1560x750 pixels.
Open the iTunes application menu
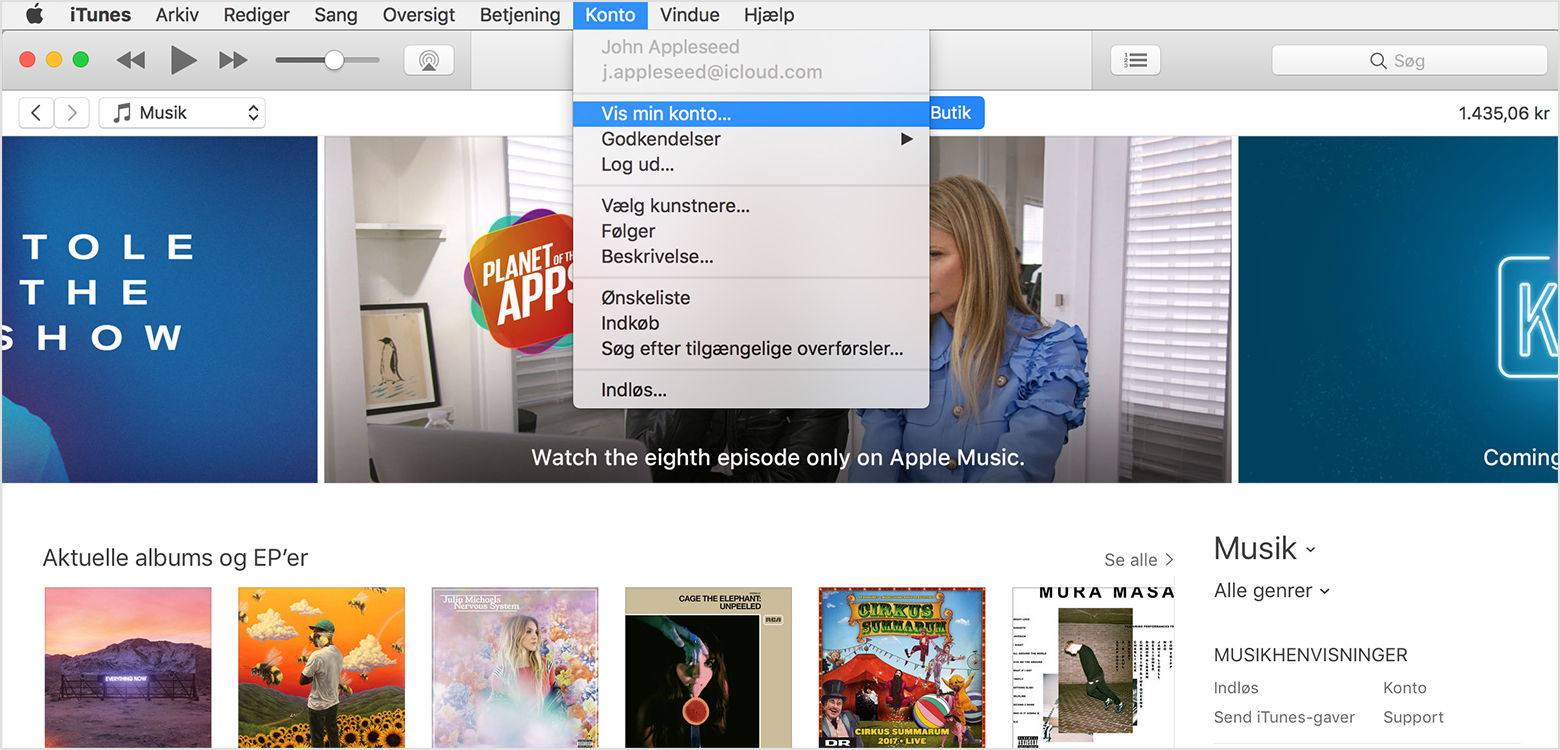point(100,15)
